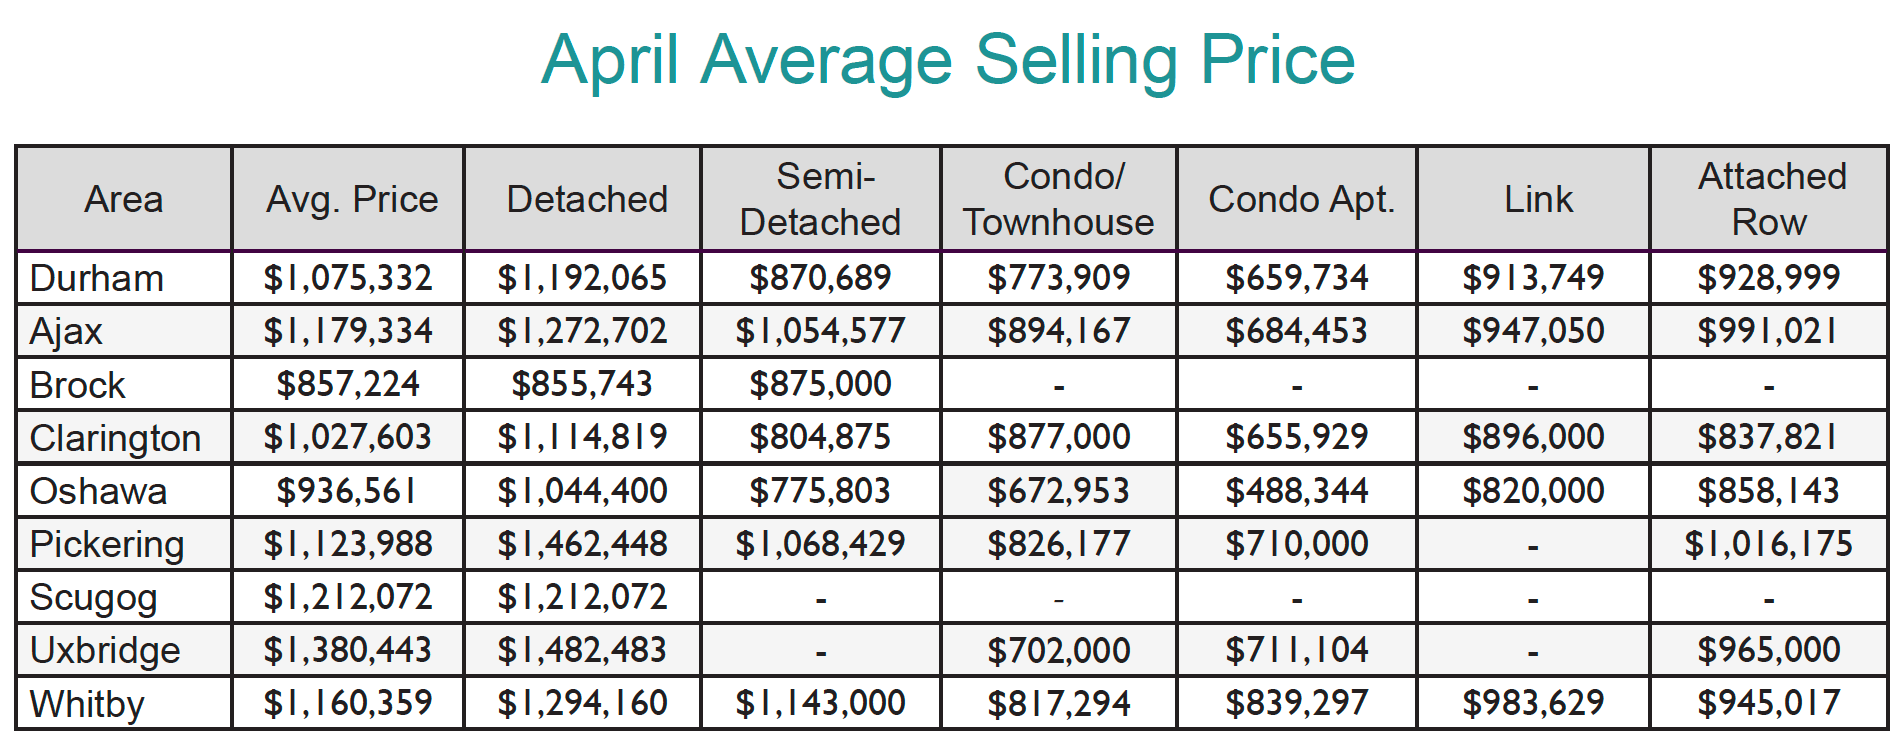Click the Attached Row column header
1903x742 pixels.
pyautogui.click(x=1771, y=199)
